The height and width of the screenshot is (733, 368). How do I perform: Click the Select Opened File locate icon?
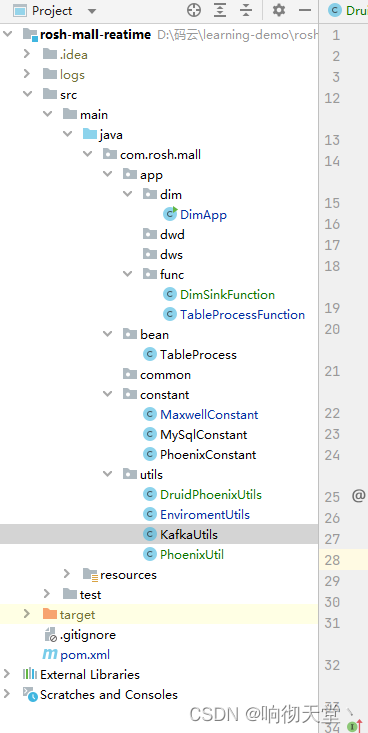point(194,10)
